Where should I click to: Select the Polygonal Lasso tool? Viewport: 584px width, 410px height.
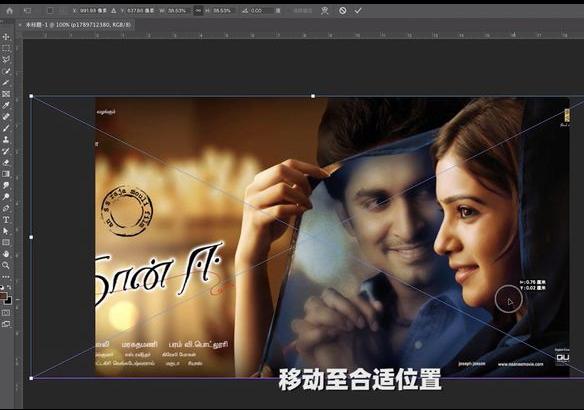pos(6,60)
